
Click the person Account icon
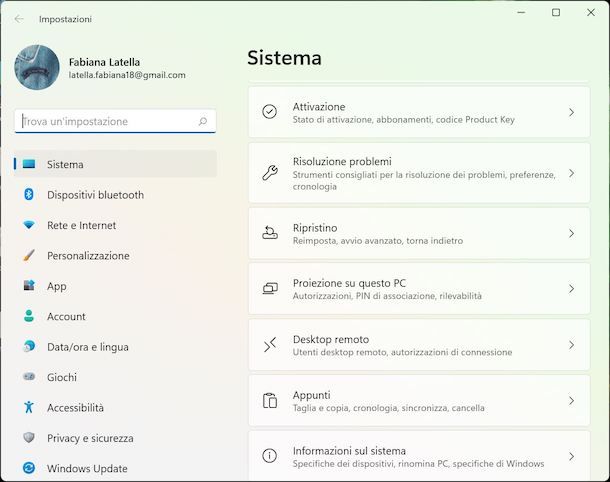pos(29,316)
